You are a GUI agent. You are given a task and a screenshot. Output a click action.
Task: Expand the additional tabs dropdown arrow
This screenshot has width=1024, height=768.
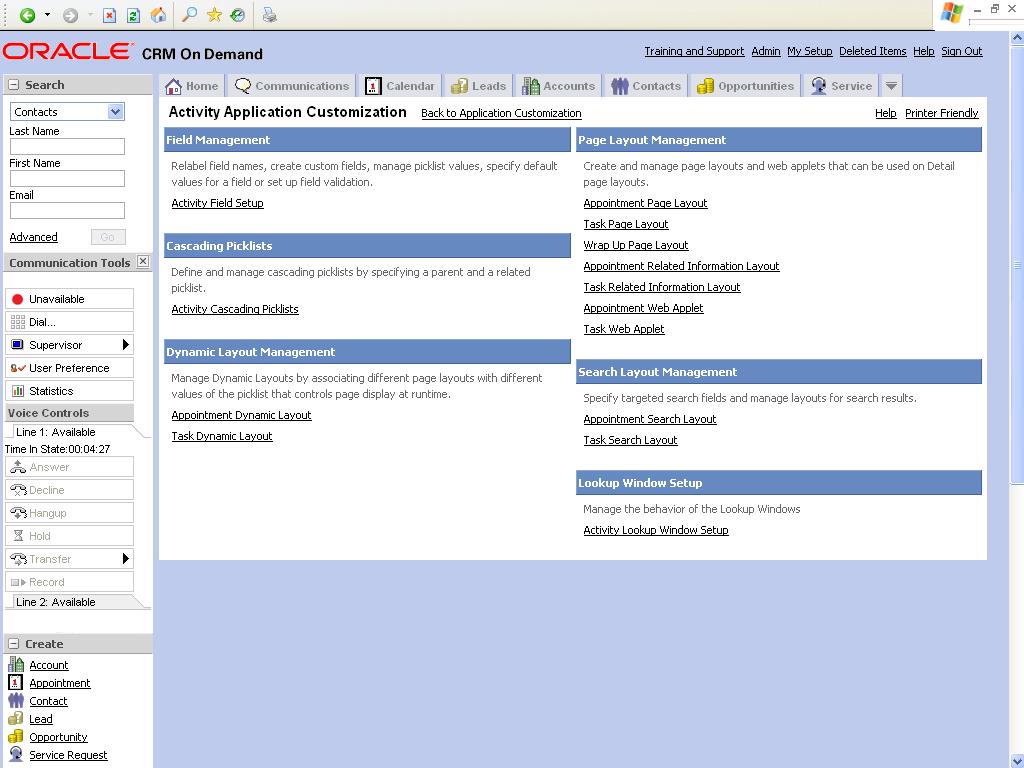tap(891, 86)
